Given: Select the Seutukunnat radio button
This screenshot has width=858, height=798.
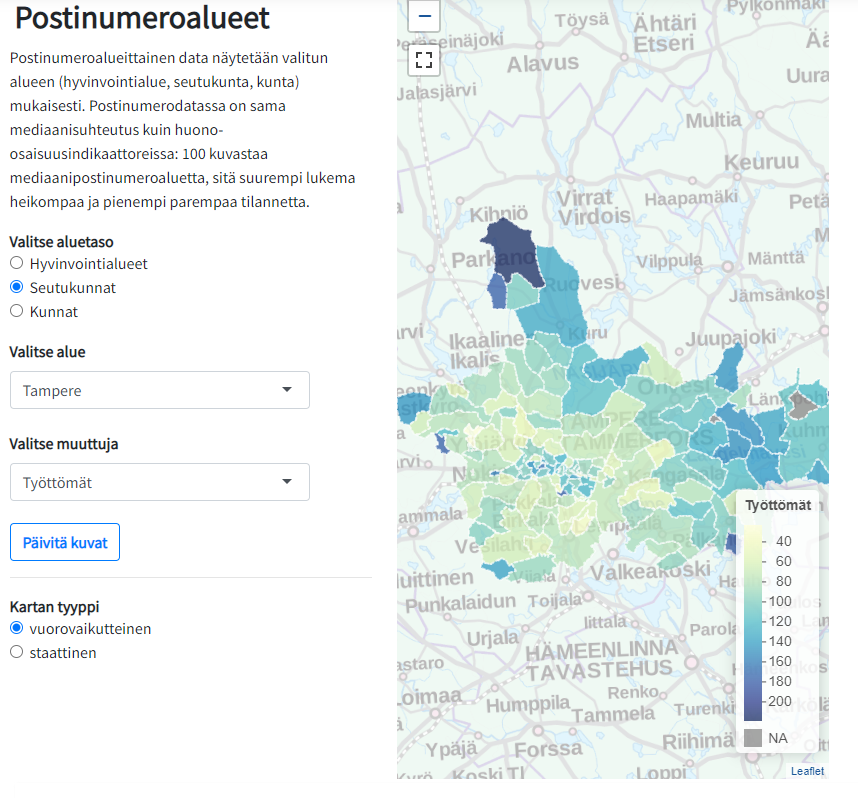Looking at the screenshot, I should [x=16, y=288].
